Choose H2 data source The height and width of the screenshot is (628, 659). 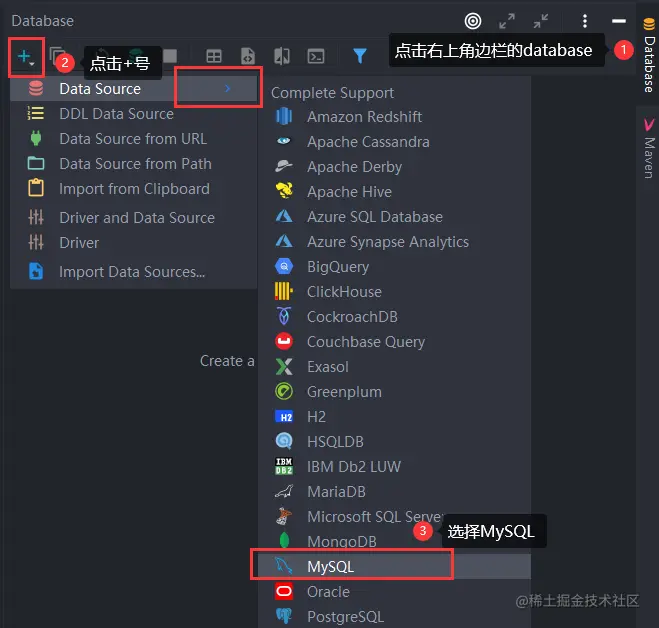coord(394,417)
